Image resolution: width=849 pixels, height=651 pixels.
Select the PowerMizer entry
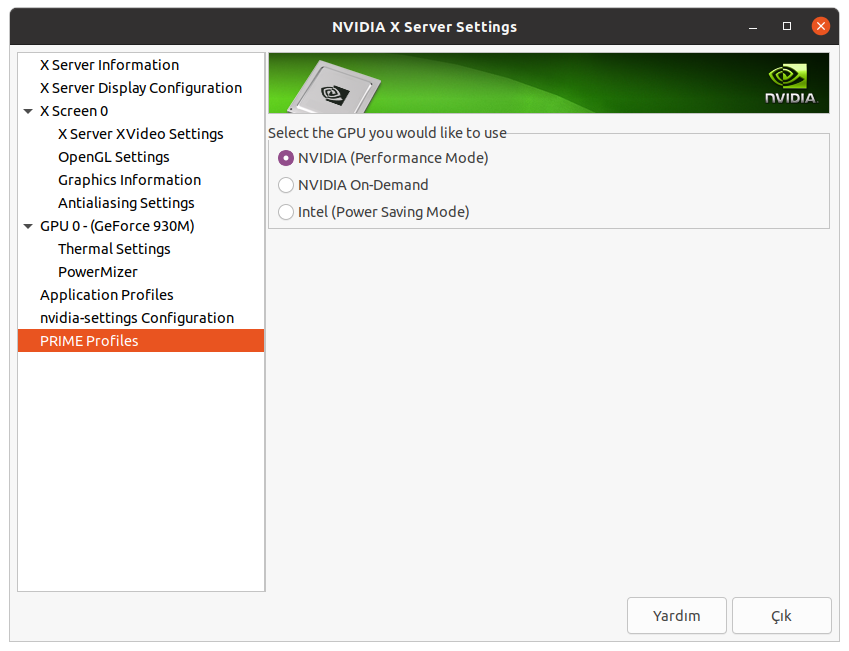[x=97, y=272]
